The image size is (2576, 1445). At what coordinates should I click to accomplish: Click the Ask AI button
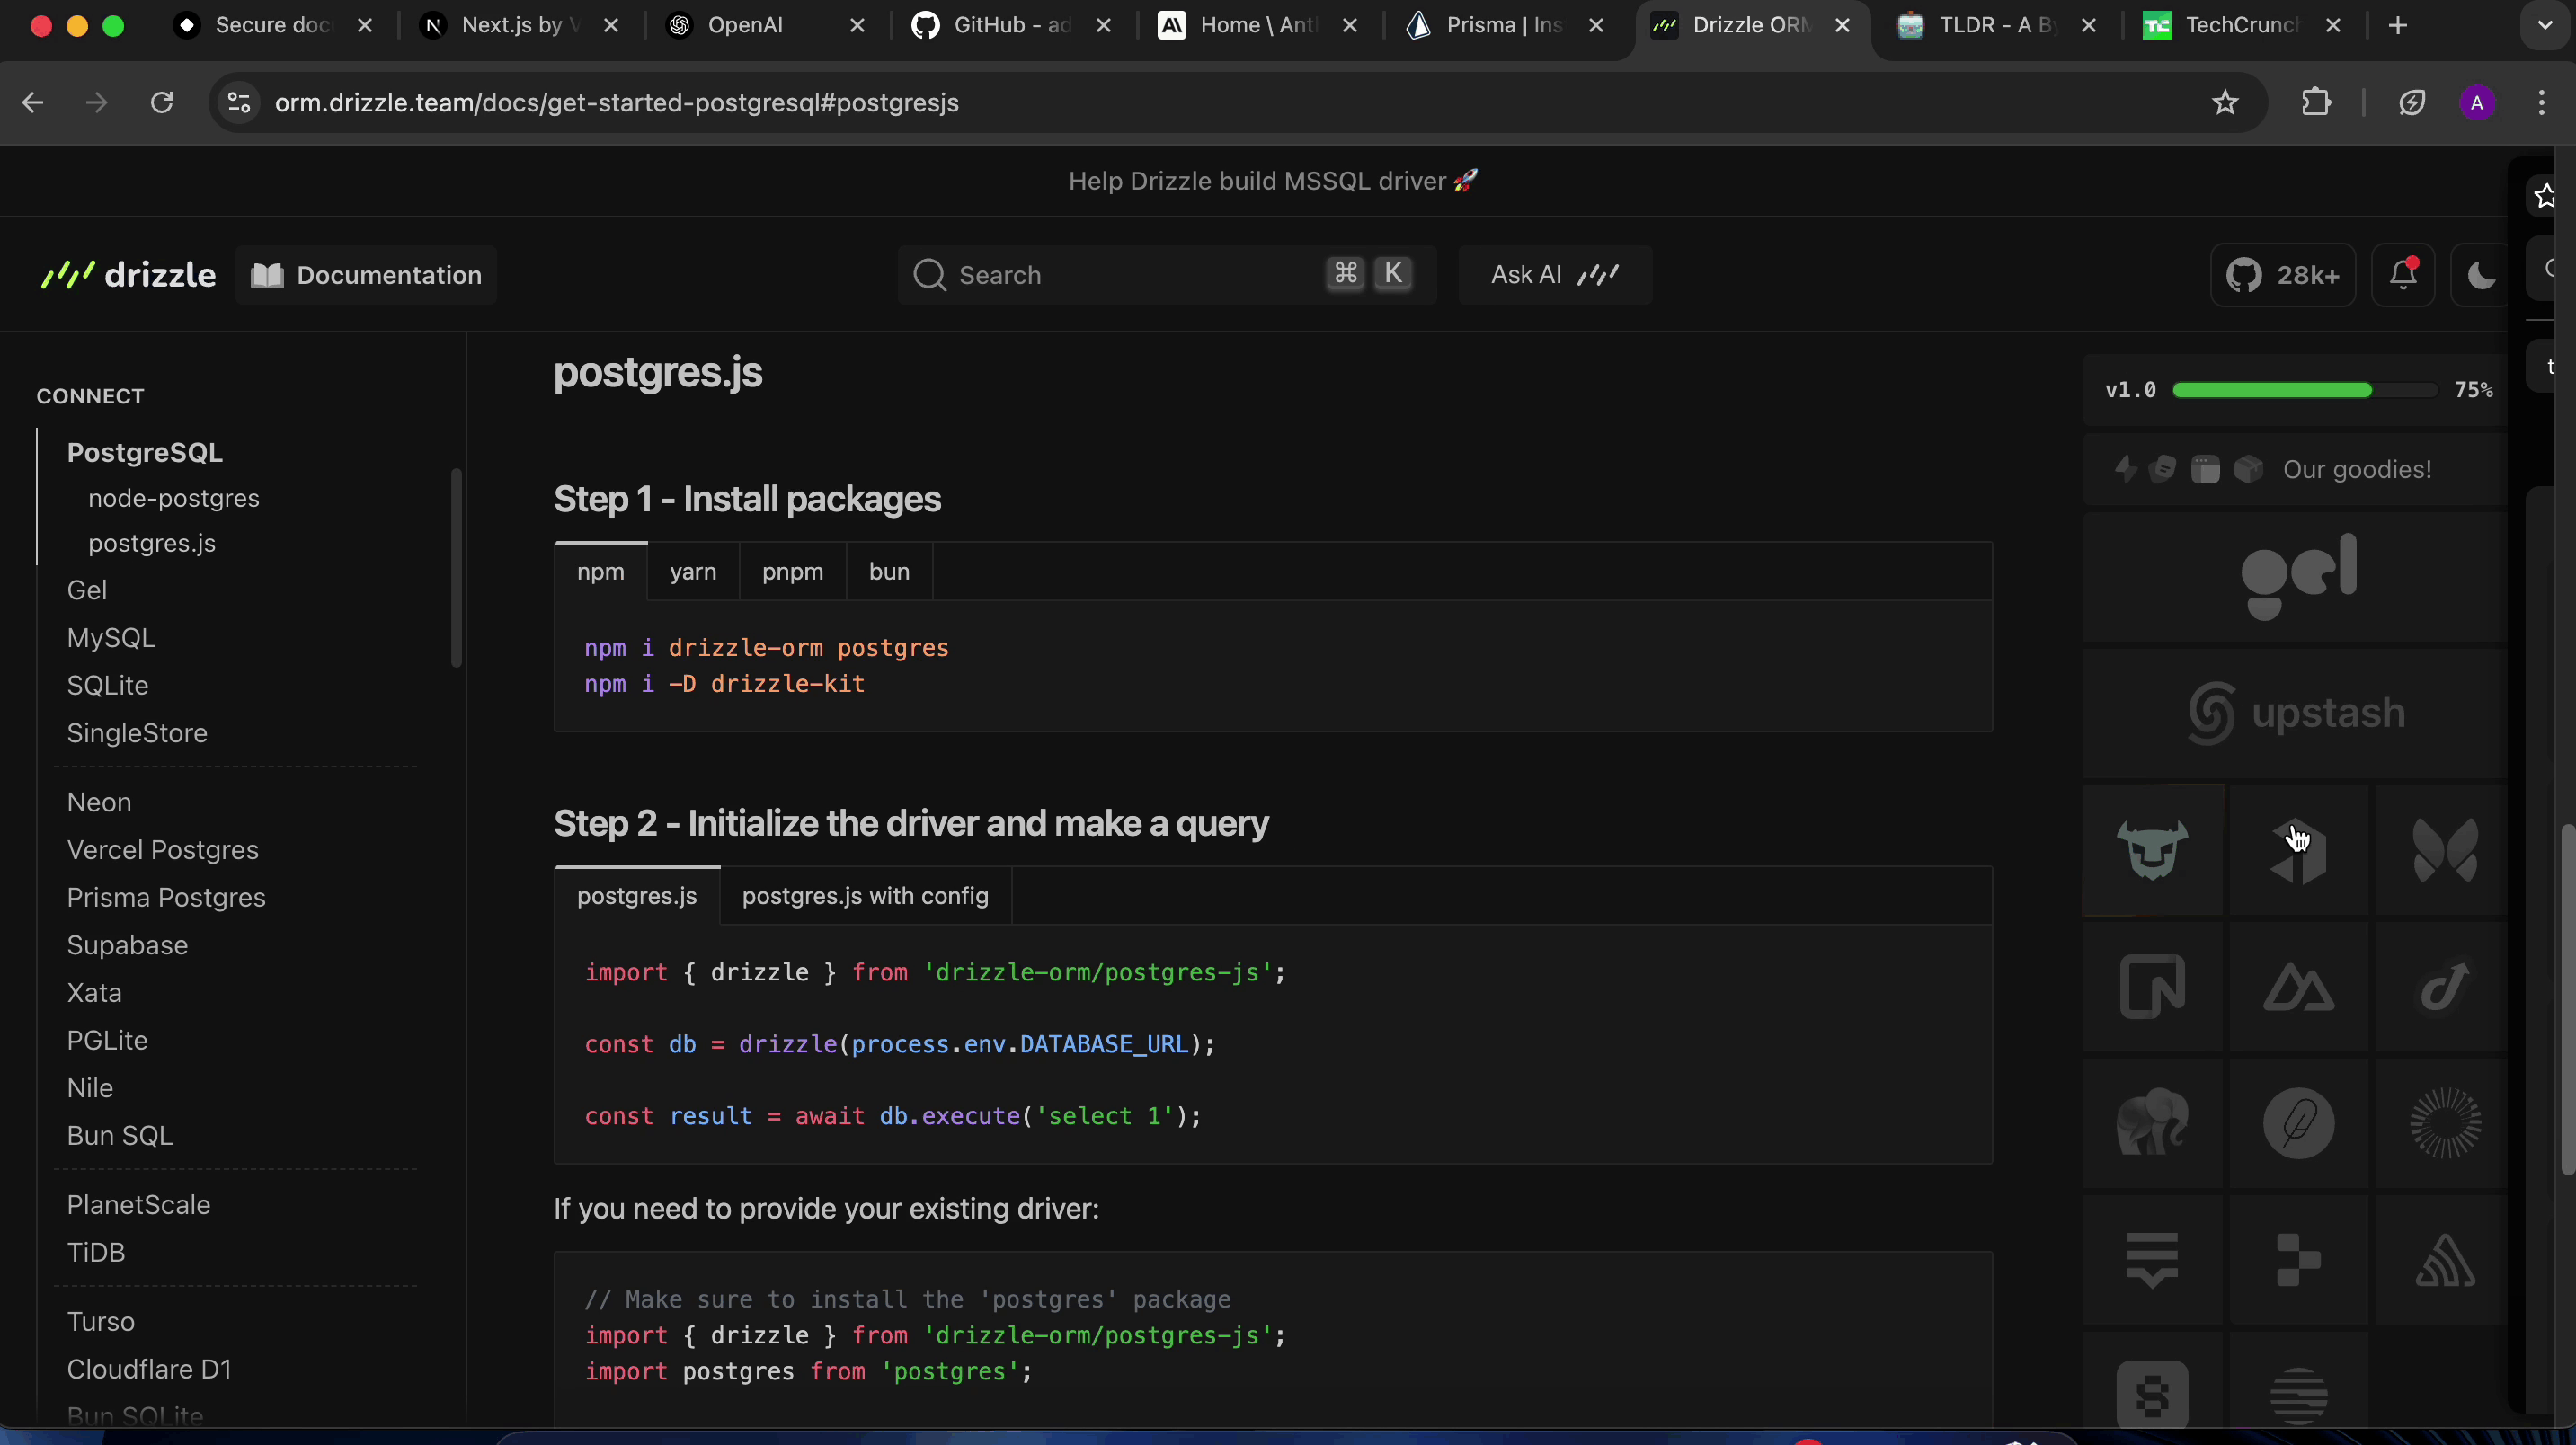tap(1555, 275)
